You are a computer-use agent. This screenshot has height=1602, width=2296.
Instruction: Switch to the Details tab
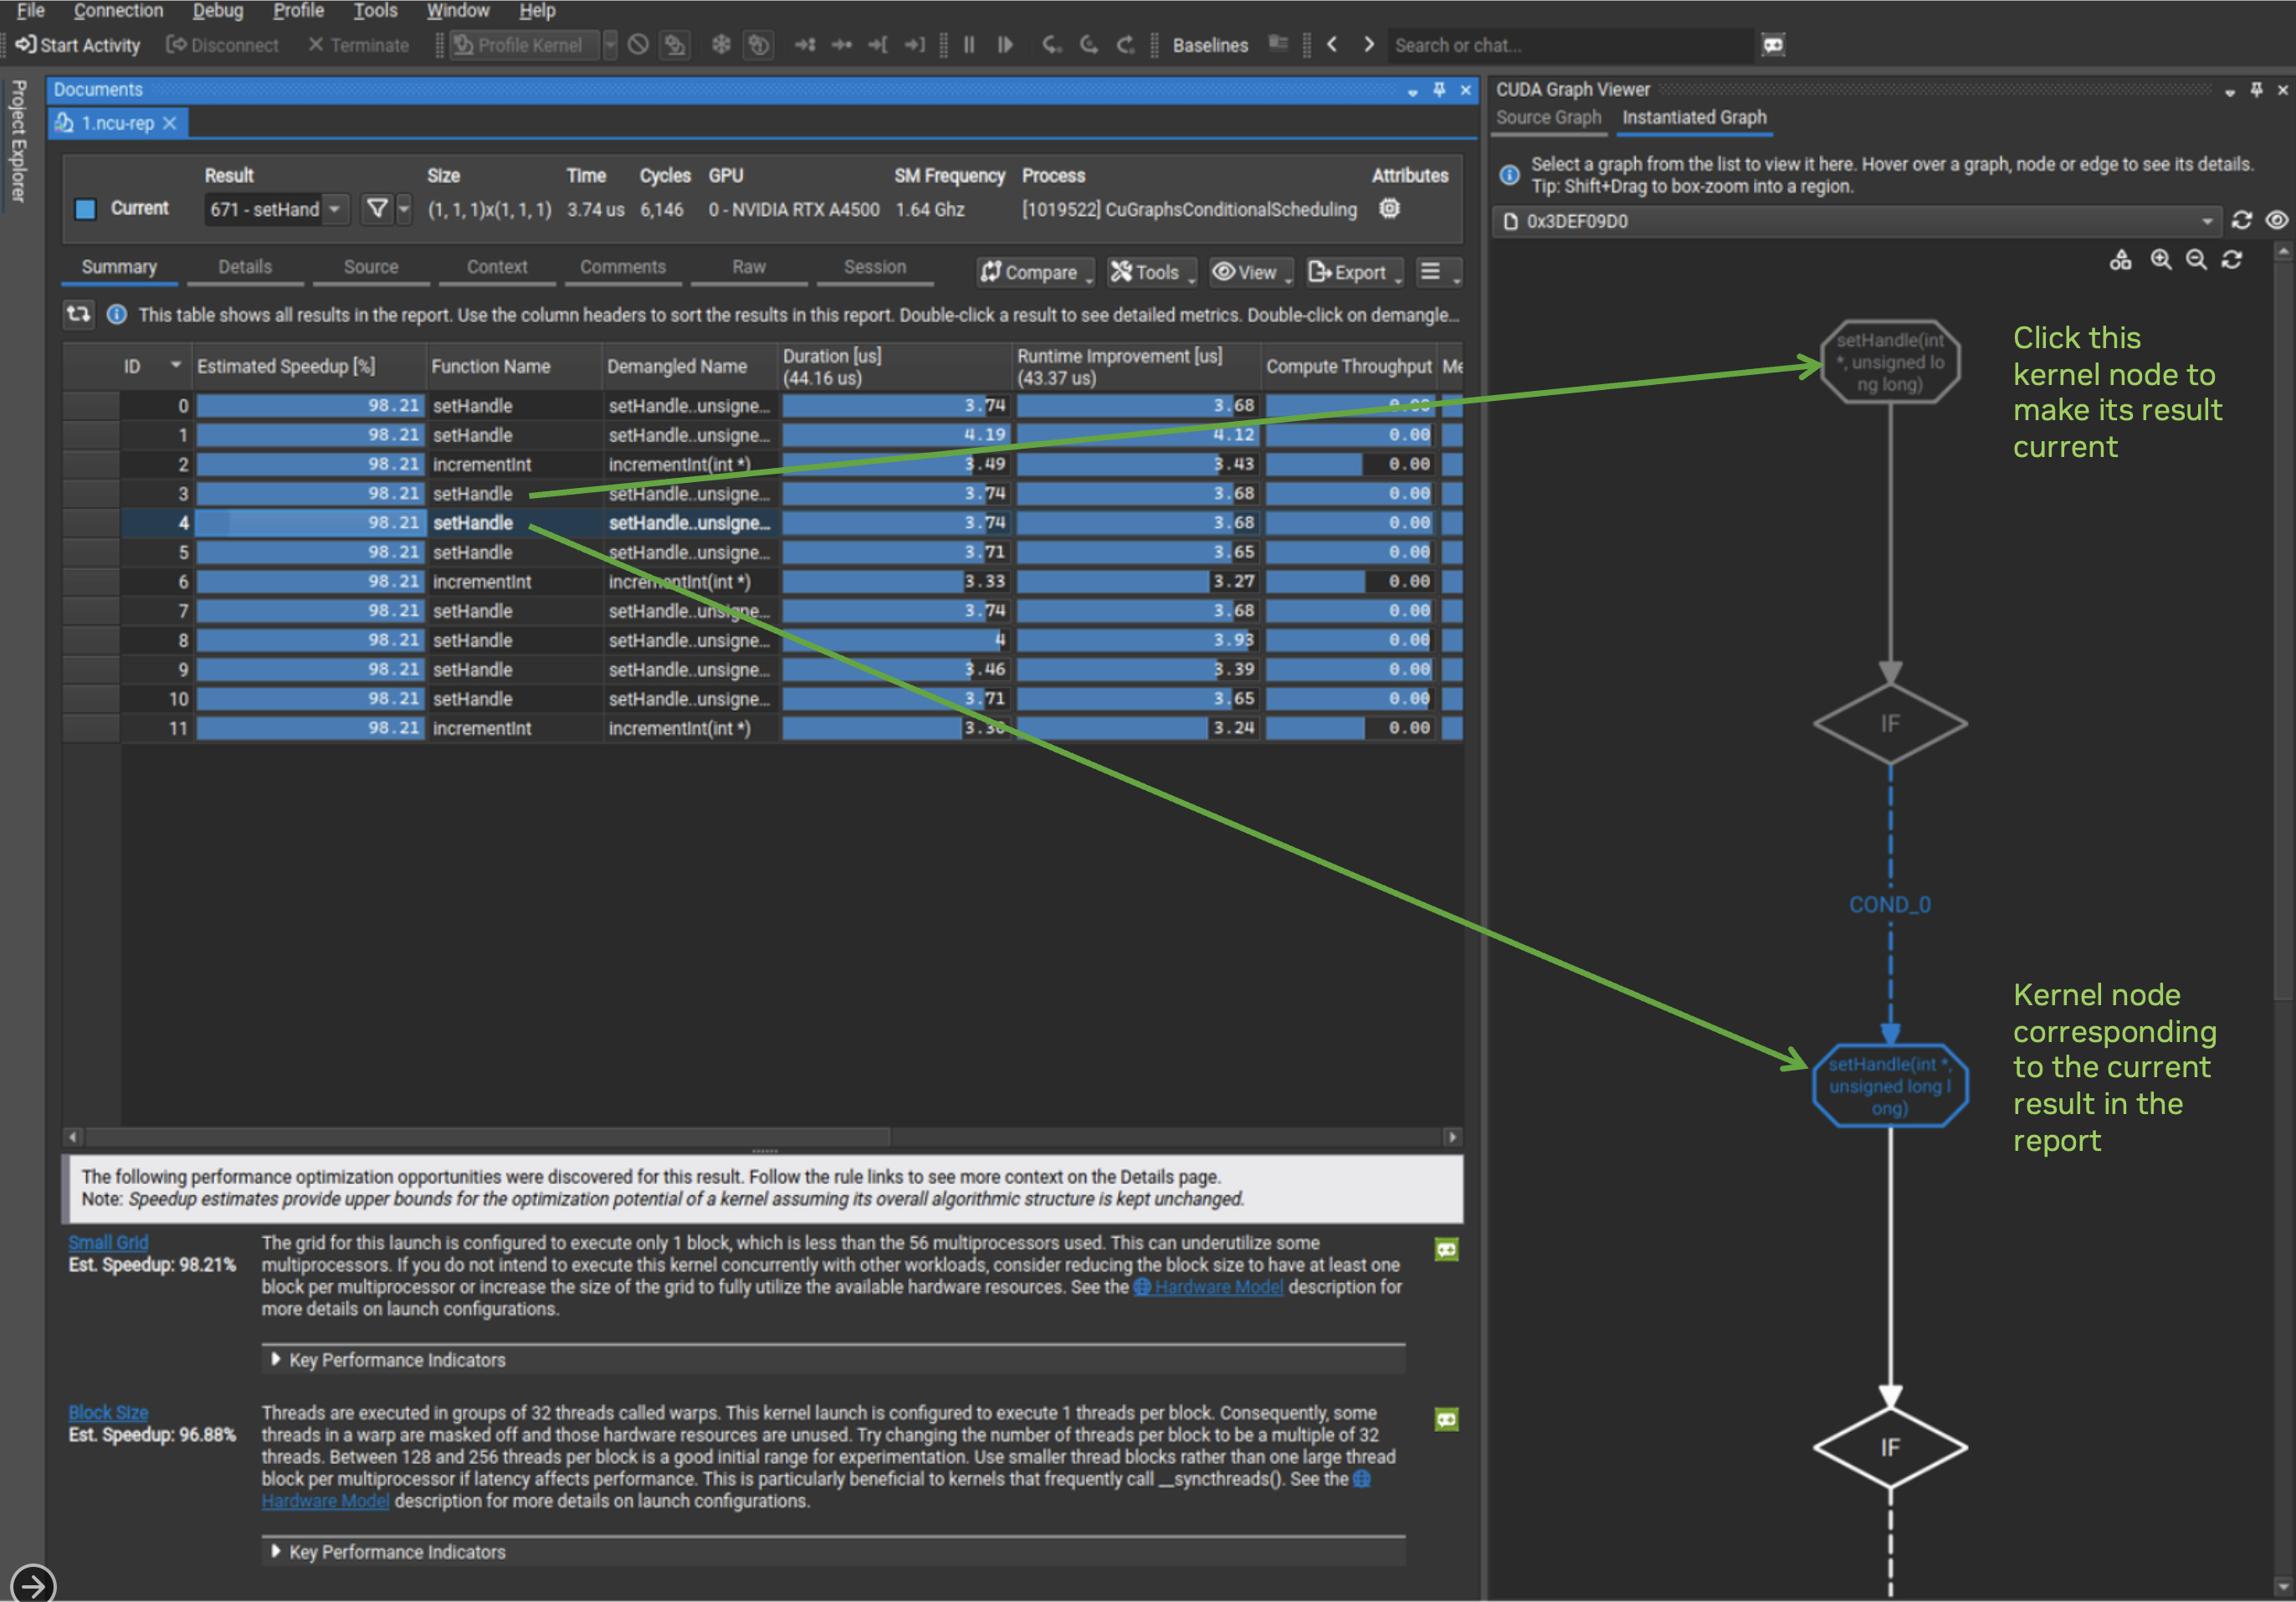[245, 267]
